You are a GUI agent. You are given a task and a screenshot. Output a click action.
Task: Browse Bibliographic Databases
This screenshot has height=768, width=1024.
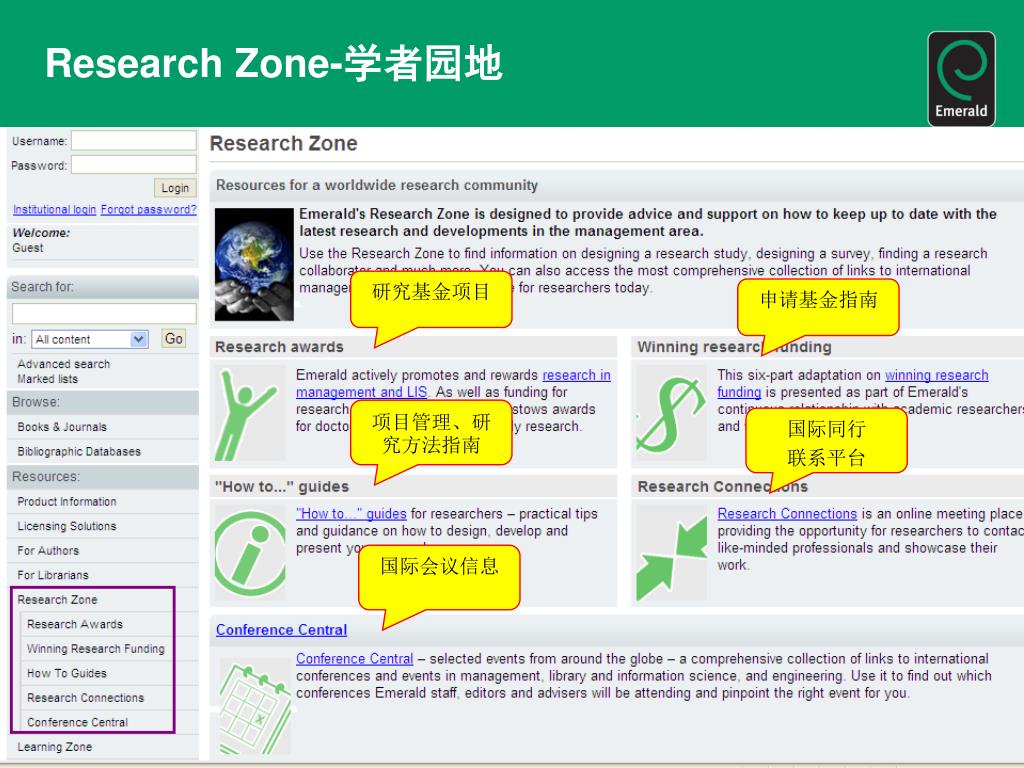click(x=79, y=452)
